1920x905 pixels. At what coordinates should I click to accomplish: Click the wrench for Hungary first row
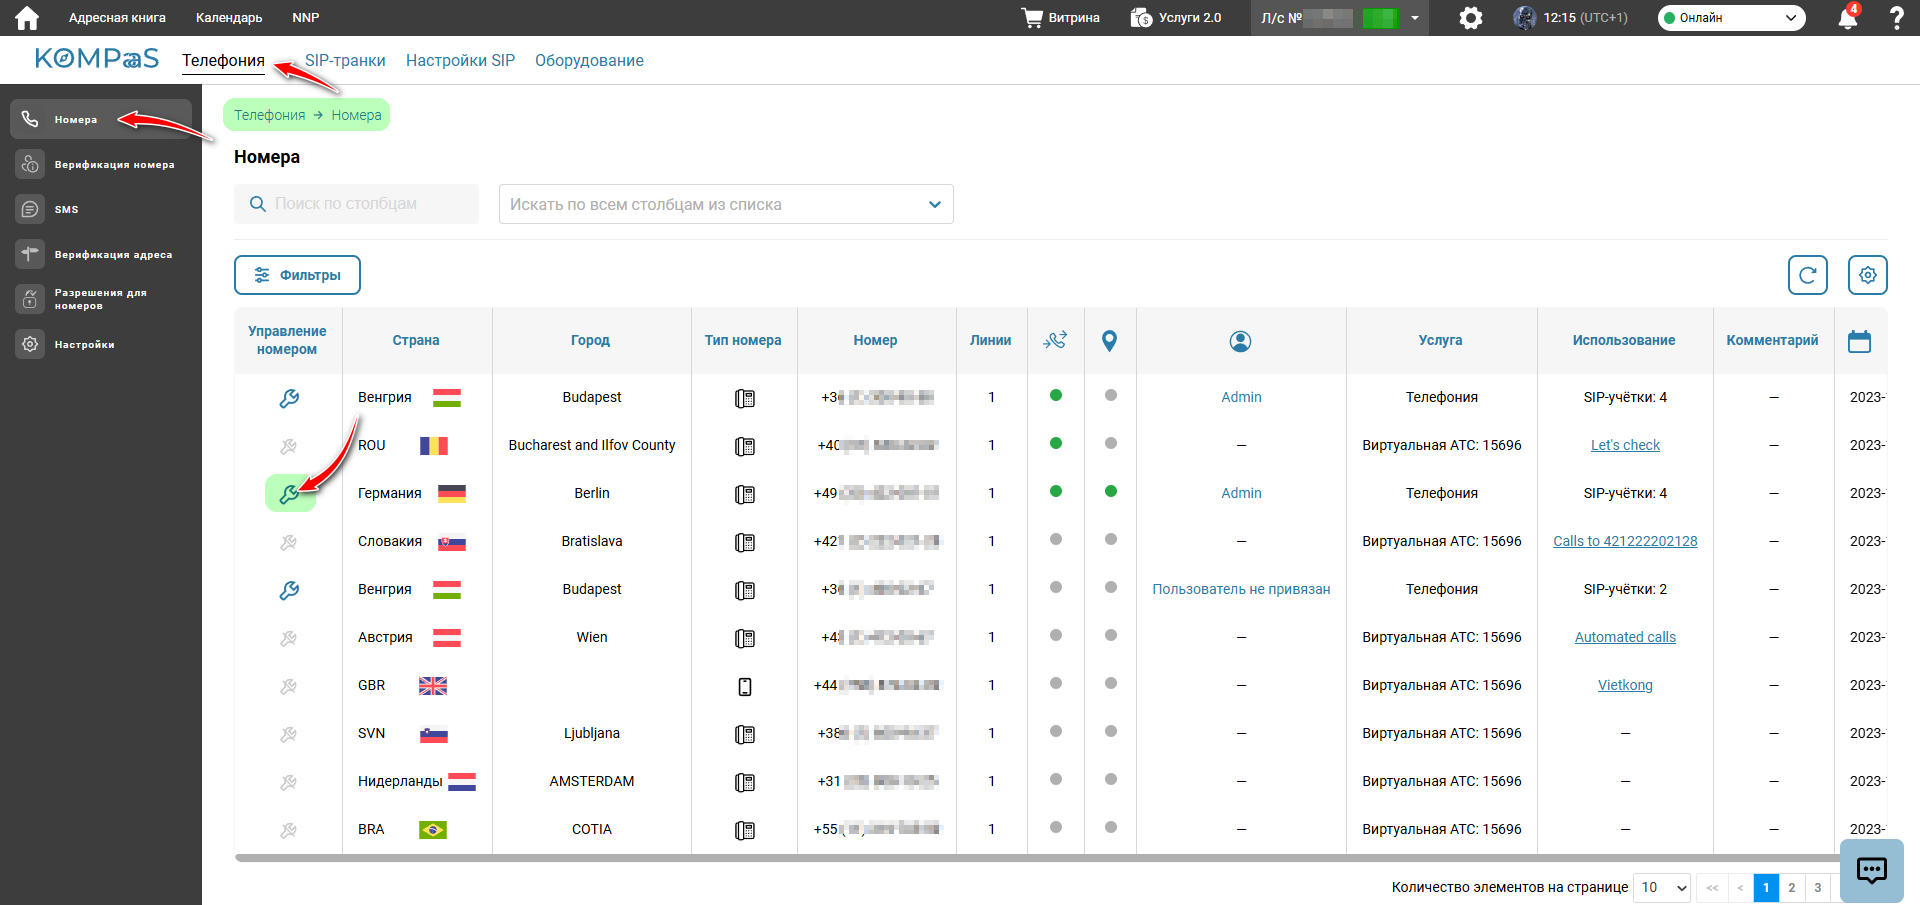pos(289,398)
